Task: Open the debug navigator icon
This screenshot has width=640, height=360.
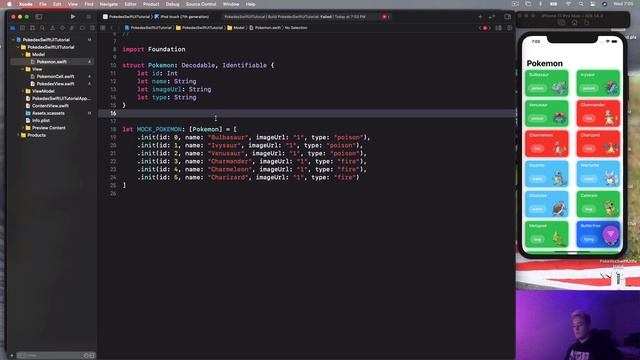Action: point(72,28)
